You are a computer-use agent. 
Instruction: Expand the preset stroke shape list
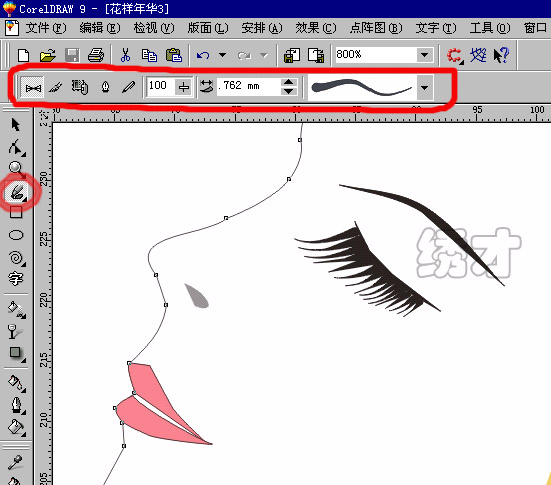424,87
